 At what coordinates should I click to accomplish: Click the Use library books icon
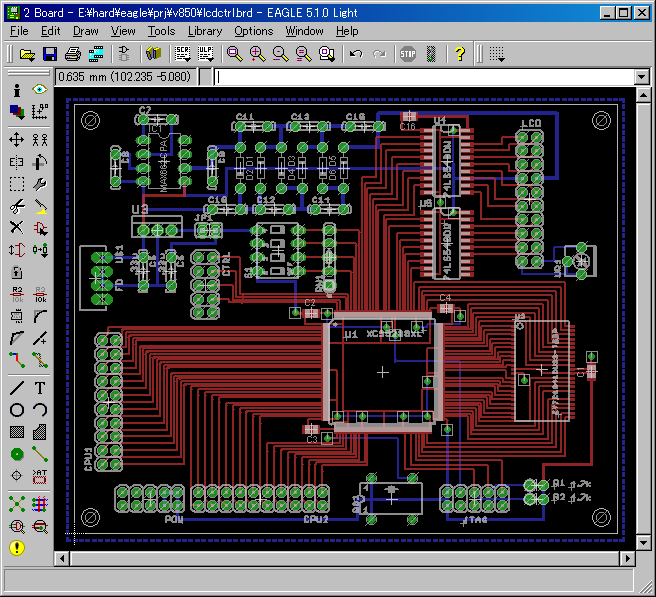[154, 54]
